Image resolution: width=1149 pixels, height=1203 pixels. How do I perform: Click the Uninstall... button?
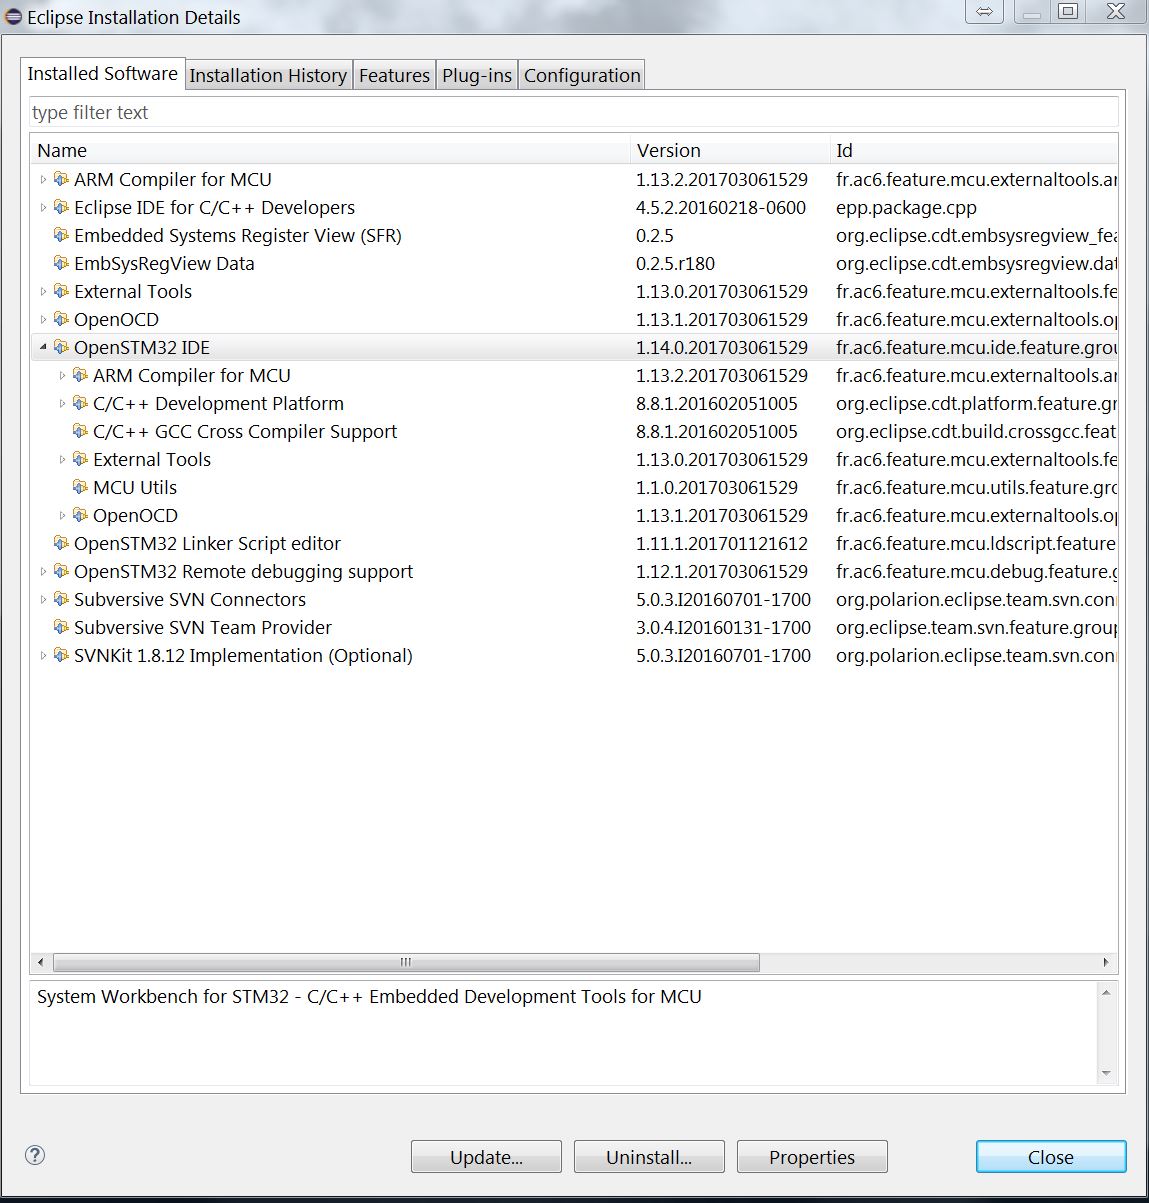click(x=648, y=1157)
